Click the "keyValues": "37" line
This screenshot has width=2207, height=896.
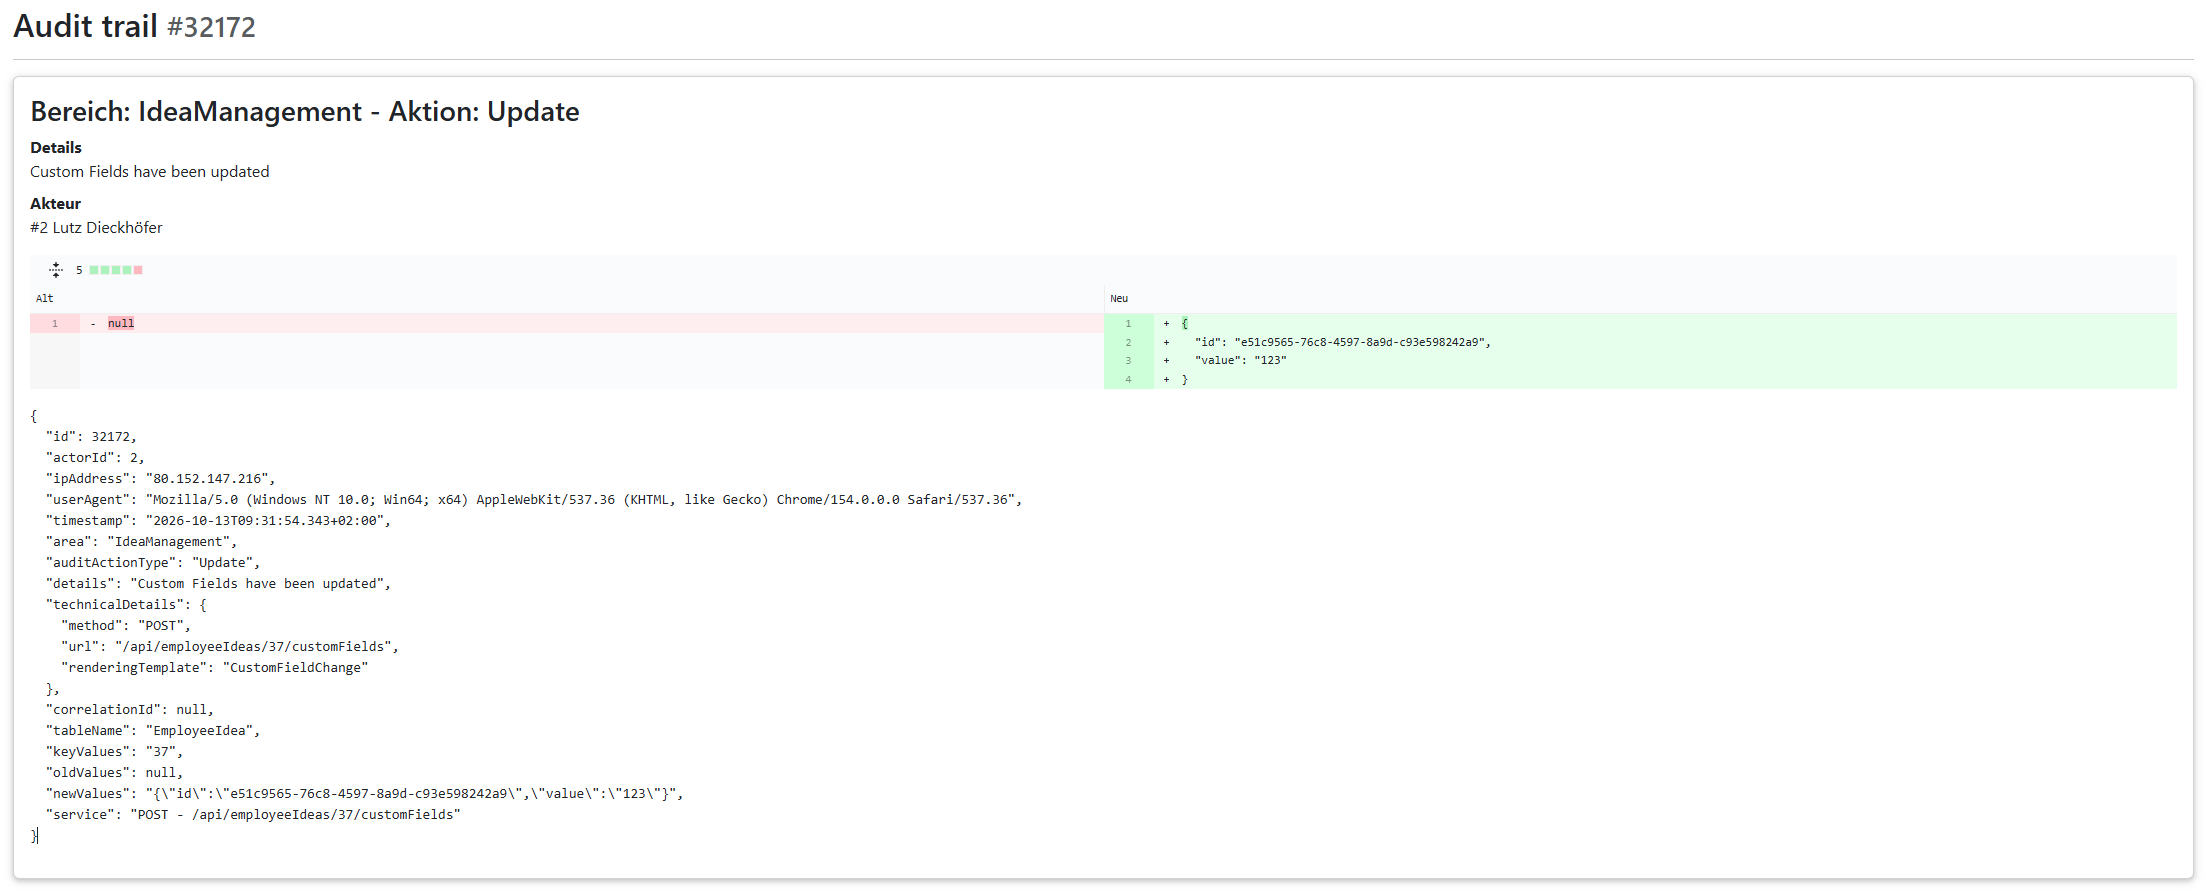click(x=114, y=752)
